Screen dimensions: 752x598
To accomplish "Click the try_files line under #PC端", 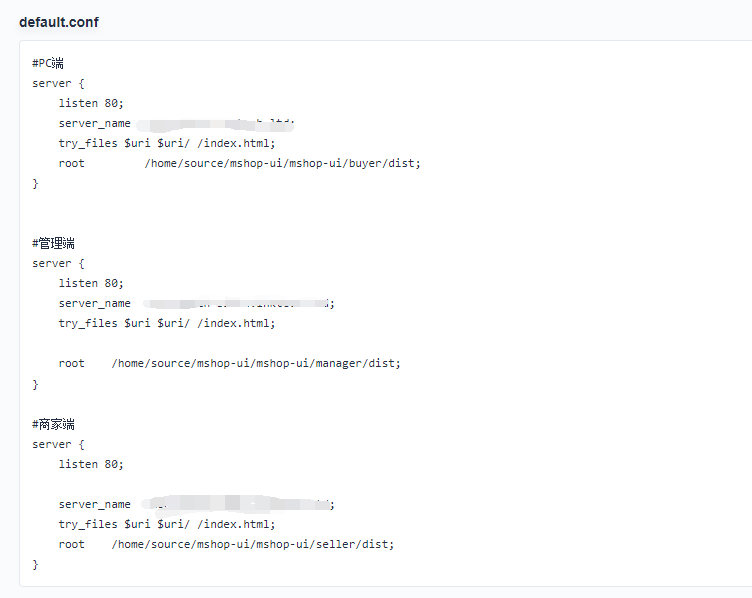I will coord(166,143).
